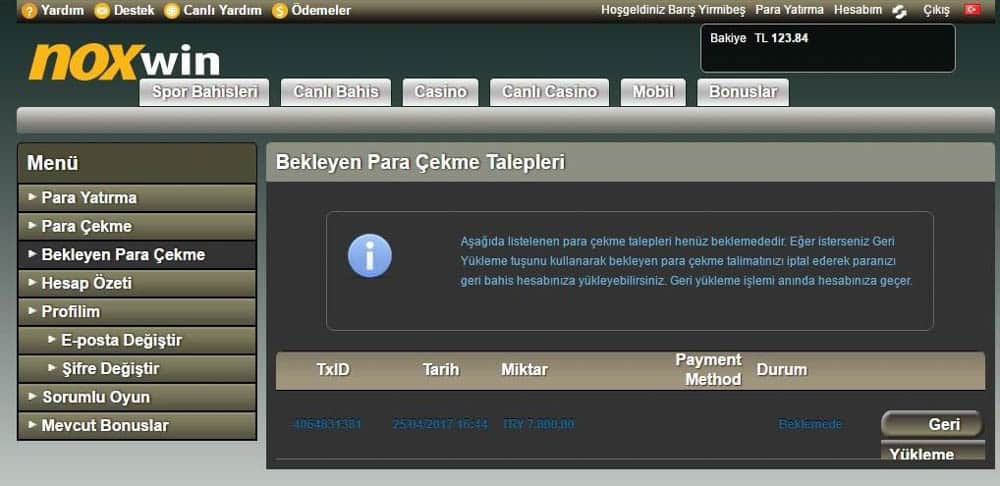Image resolution: width=1000 pixels, height=486 pixels.
Task: Switch to the Spor Bahisleri tab
Action: pyautogui.click(x=204, y=92)
